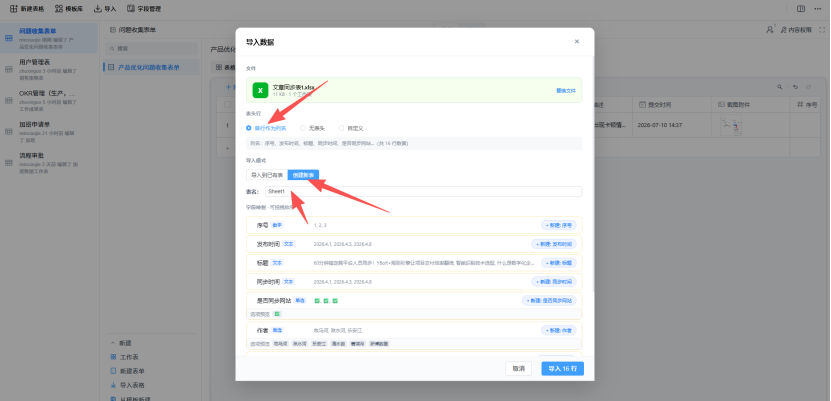Click the 单选 tag of the 作者 field
The image size is (831, 401).
click(277, 330)
